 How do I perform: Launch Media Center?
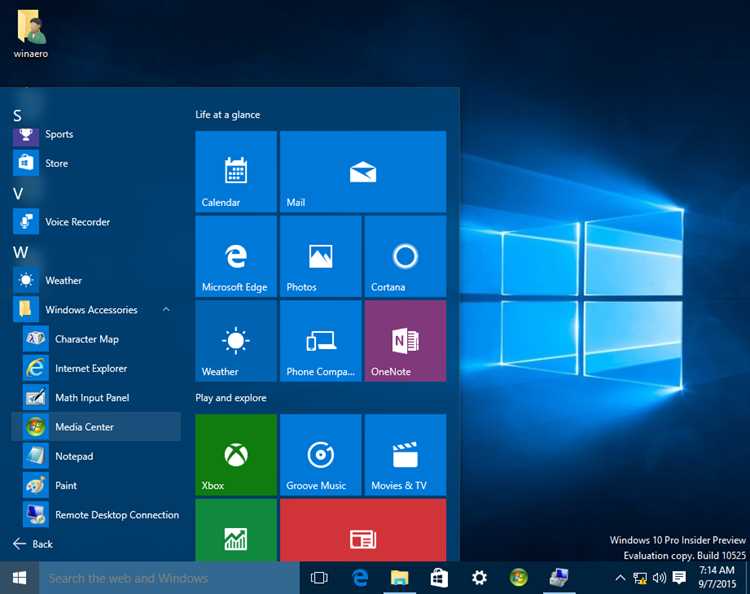coord(96,427)
